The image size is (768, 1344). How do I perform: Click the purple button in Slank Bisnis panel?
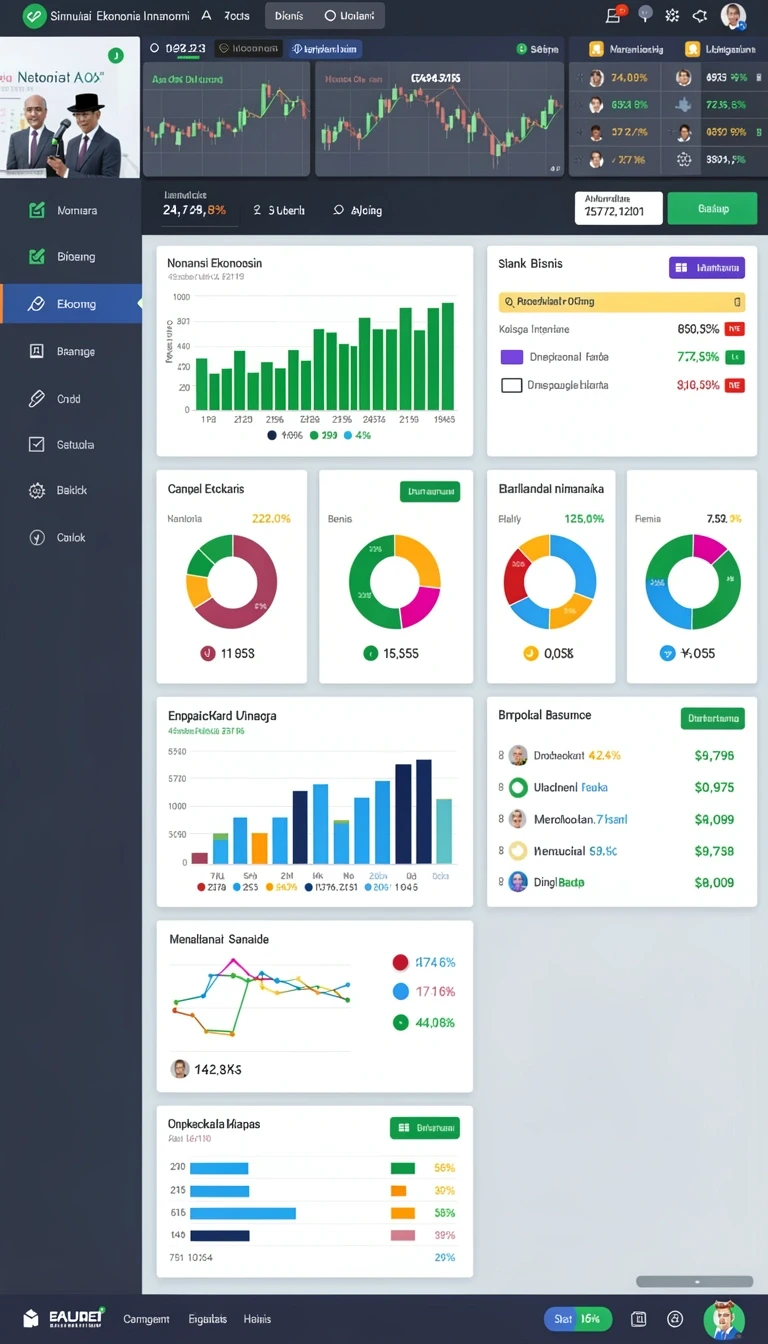coord(707,267)
